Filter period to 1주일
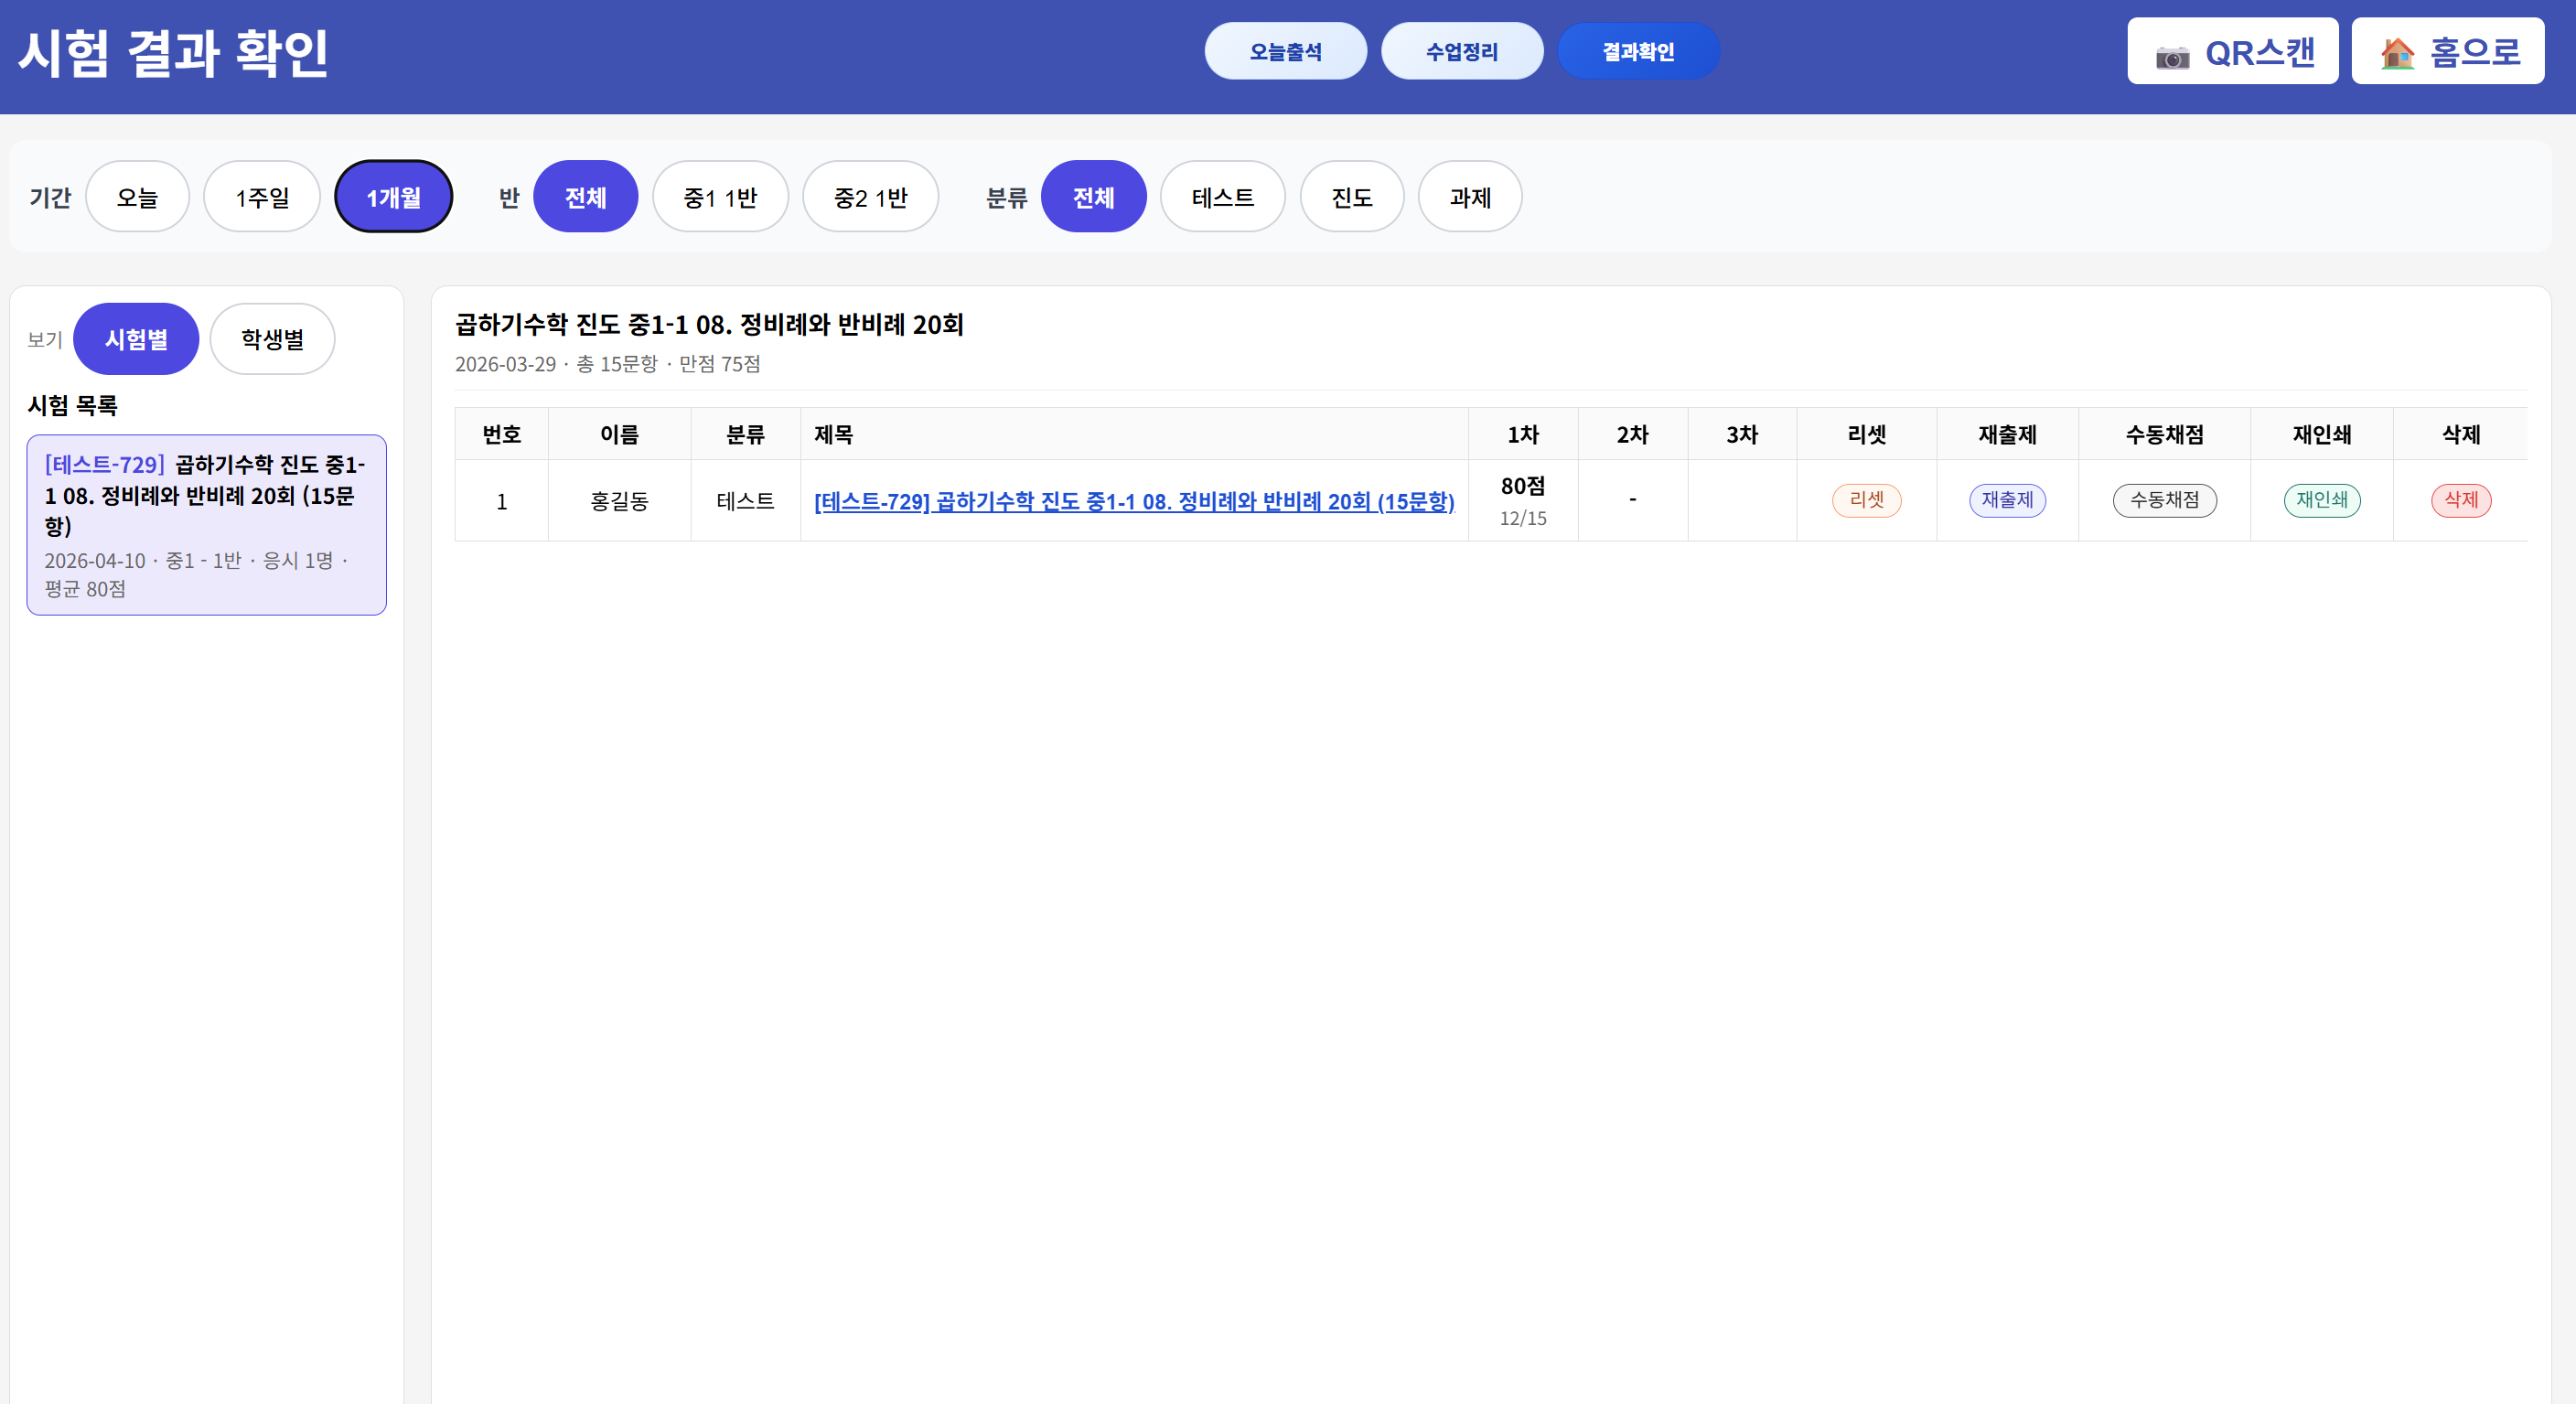Viewport: 2576px width, 1404px height. pyautogui.click(x=262, y=197)
